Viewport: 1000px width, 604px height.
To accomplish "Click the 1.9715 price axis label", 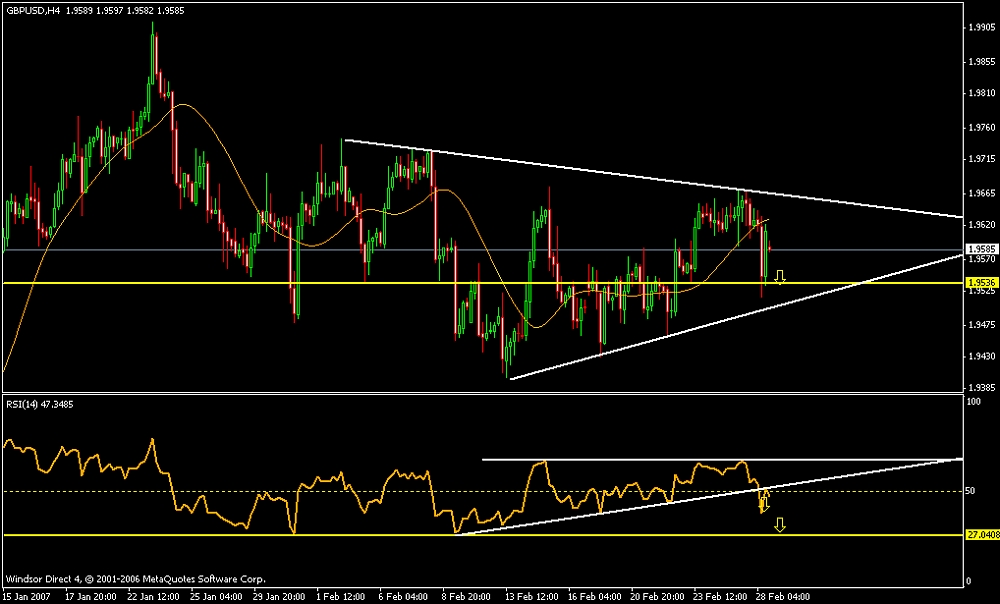I will (x=981, y=159).
